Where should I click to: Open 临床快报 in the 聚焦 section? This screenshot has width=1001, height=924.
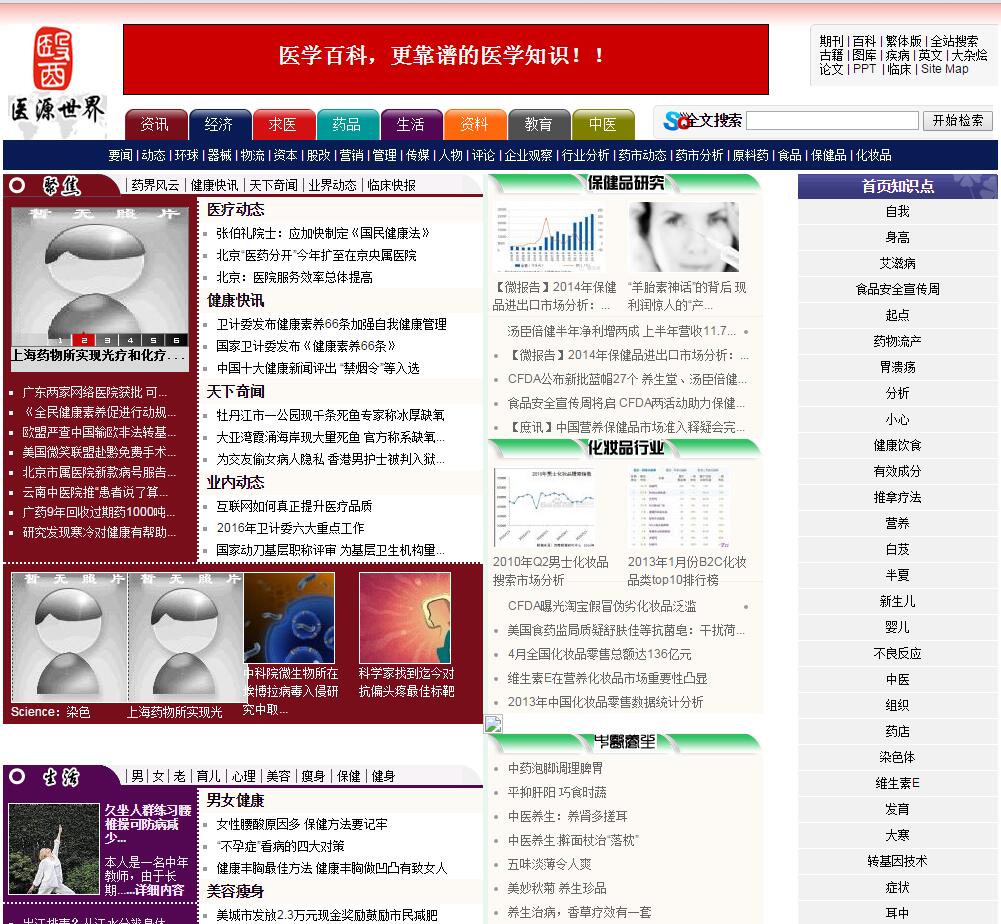point(391,185)
